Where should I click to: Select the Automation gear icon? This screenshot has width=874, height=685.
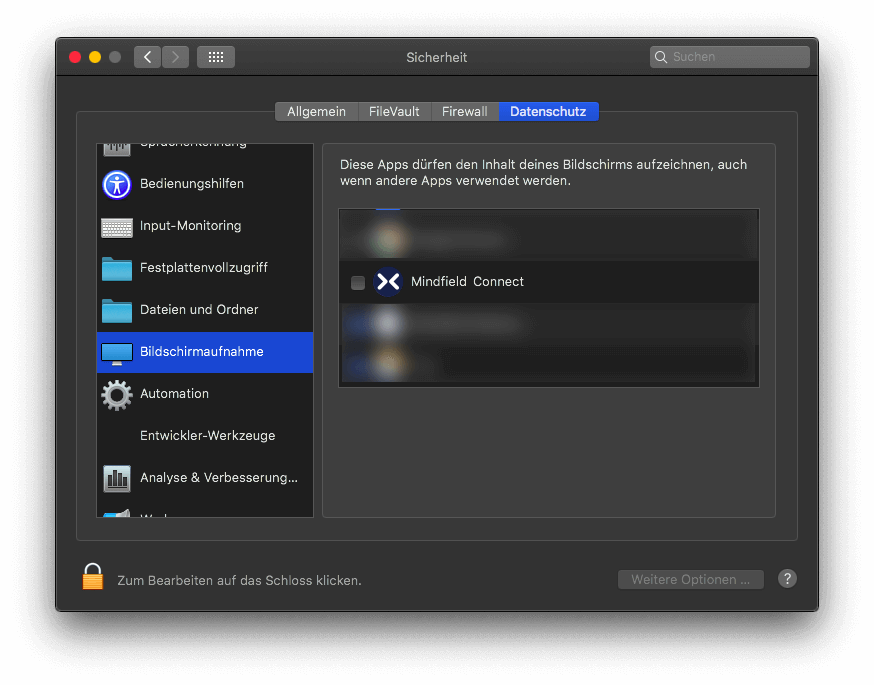click(117, 395)
